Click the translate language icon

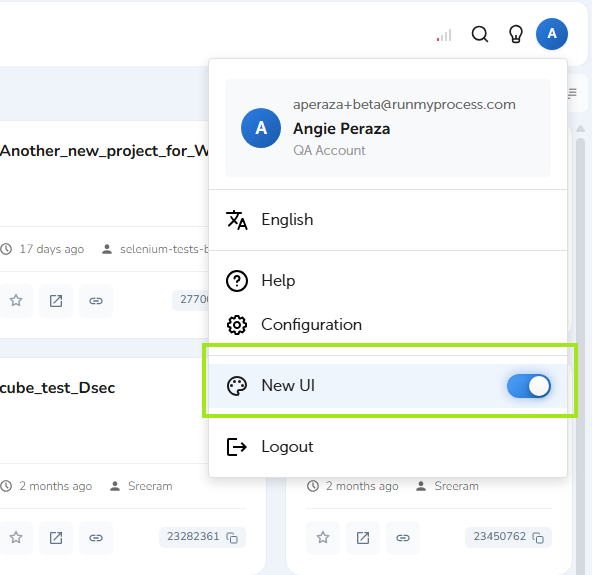coord(237,220)
